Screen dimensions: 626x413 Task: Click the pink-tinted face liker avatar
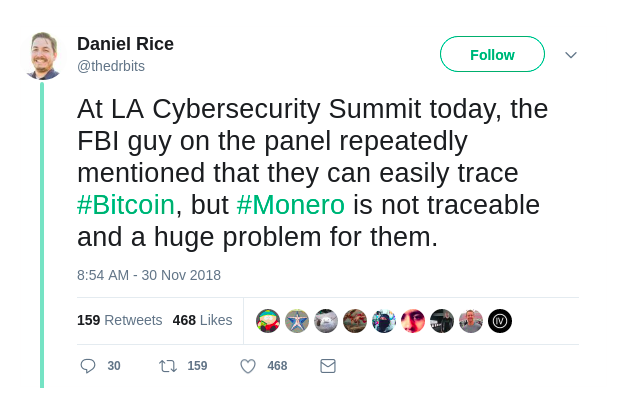pos(413,321)
